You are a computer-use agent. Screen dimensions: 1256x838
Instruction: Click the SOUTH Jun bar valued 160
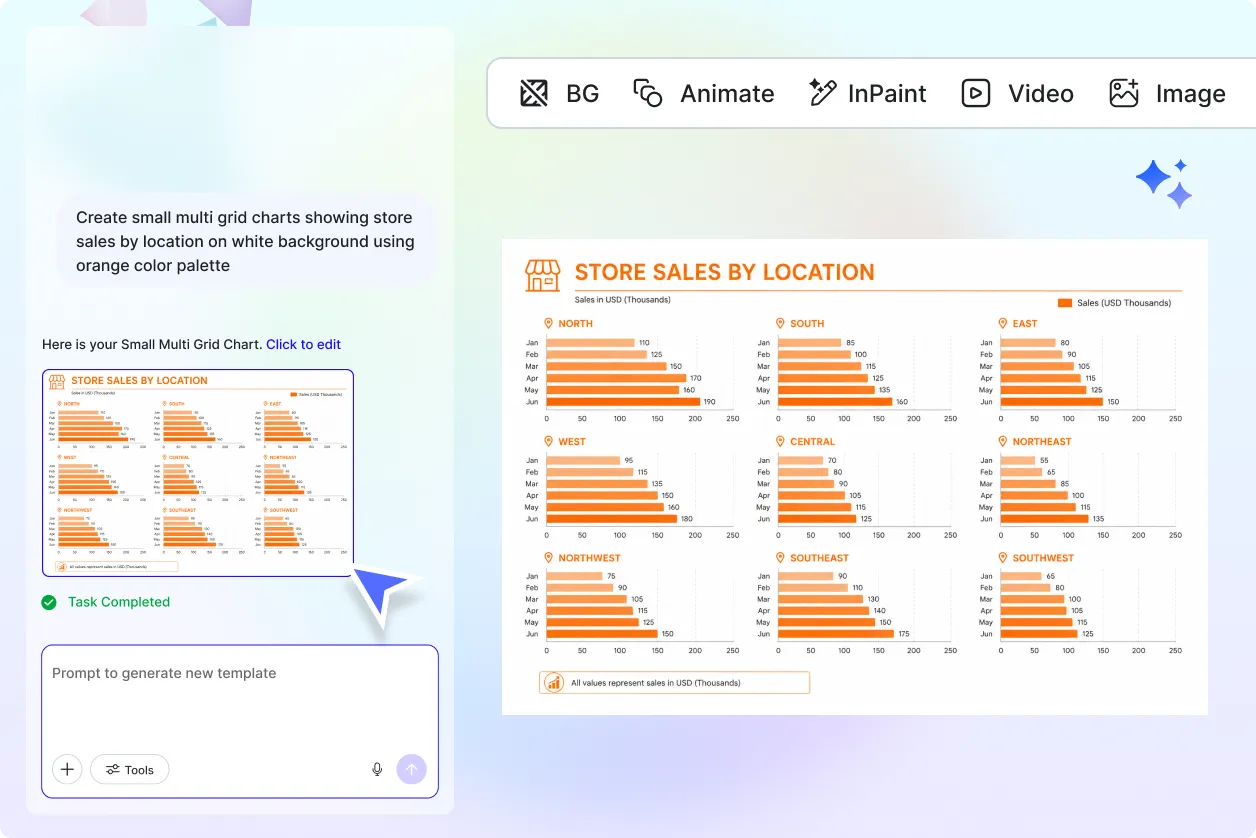click(834, 402)
